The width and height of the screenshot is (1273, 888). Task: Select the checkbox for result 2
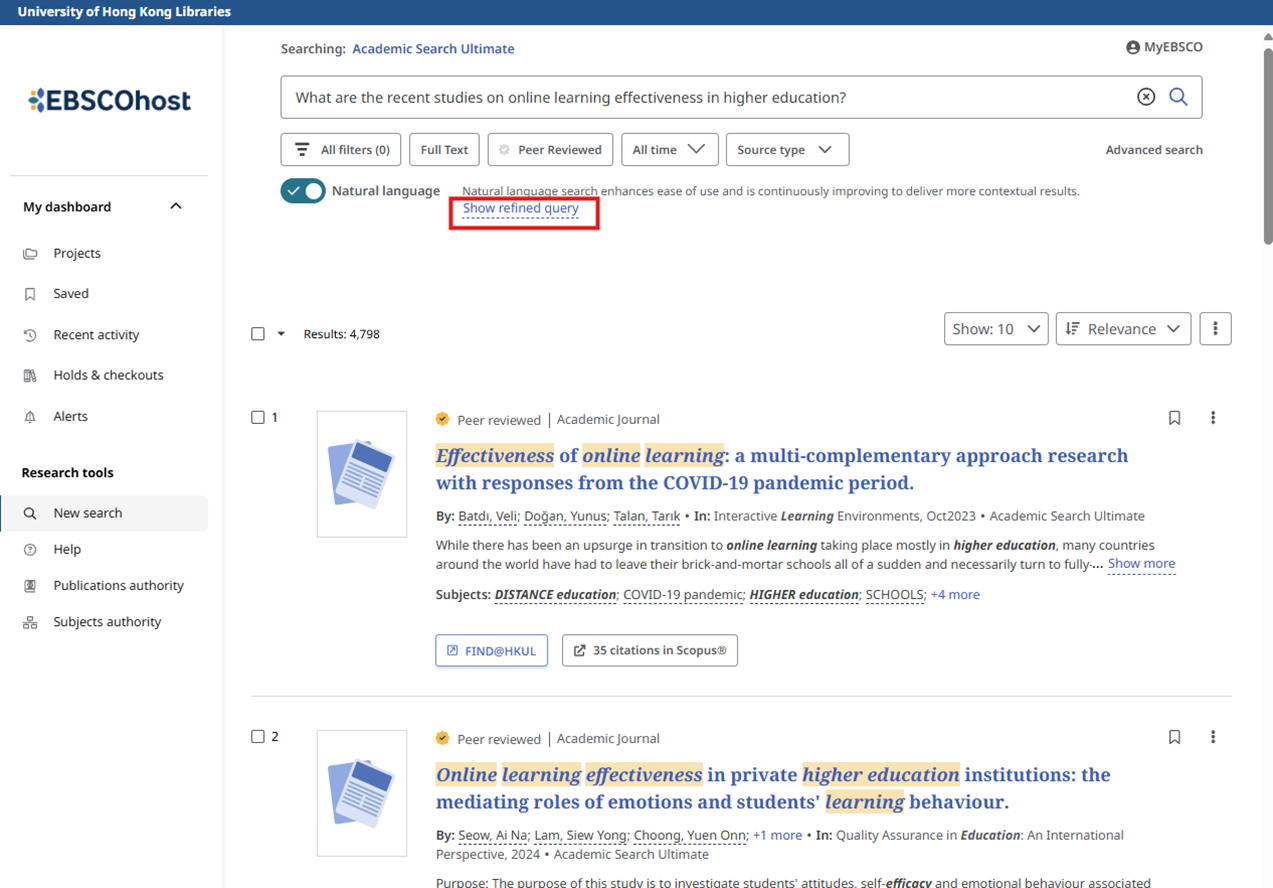[x=258, y=737]
